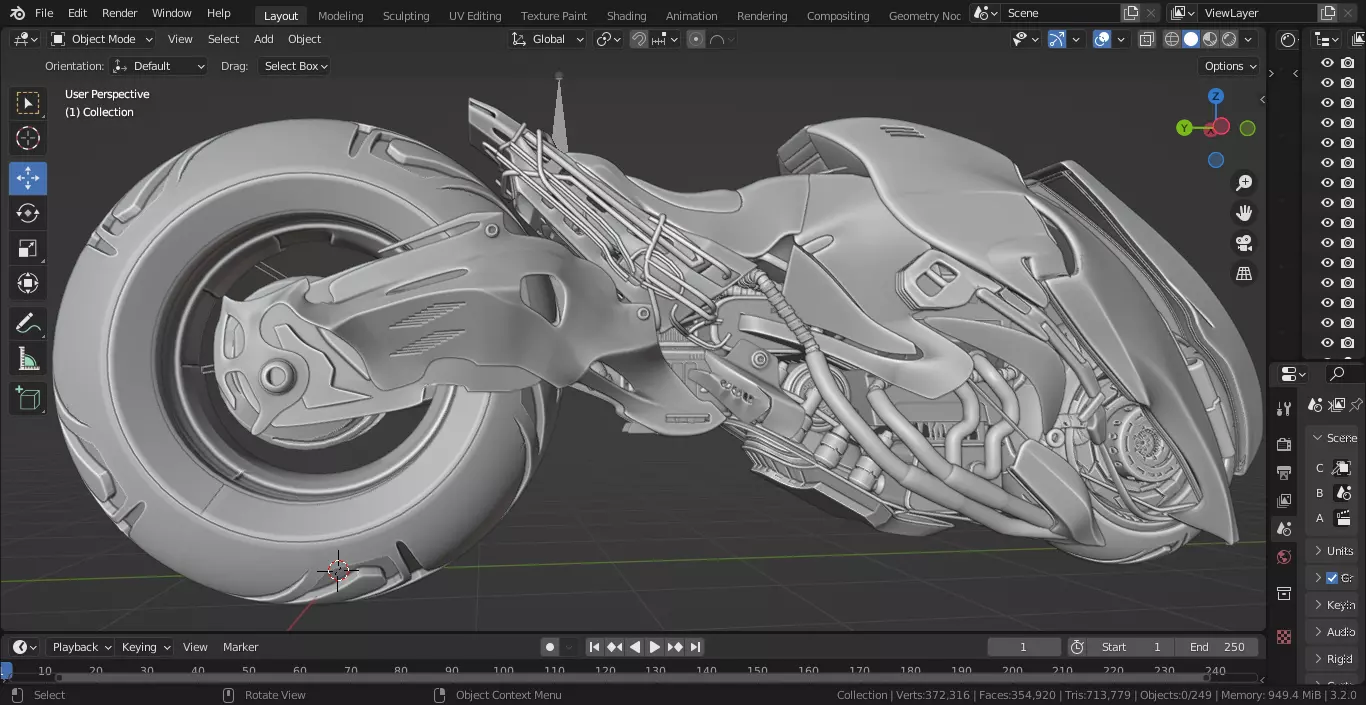
Task: Activate the Scale tool
Action: (28, 248)
